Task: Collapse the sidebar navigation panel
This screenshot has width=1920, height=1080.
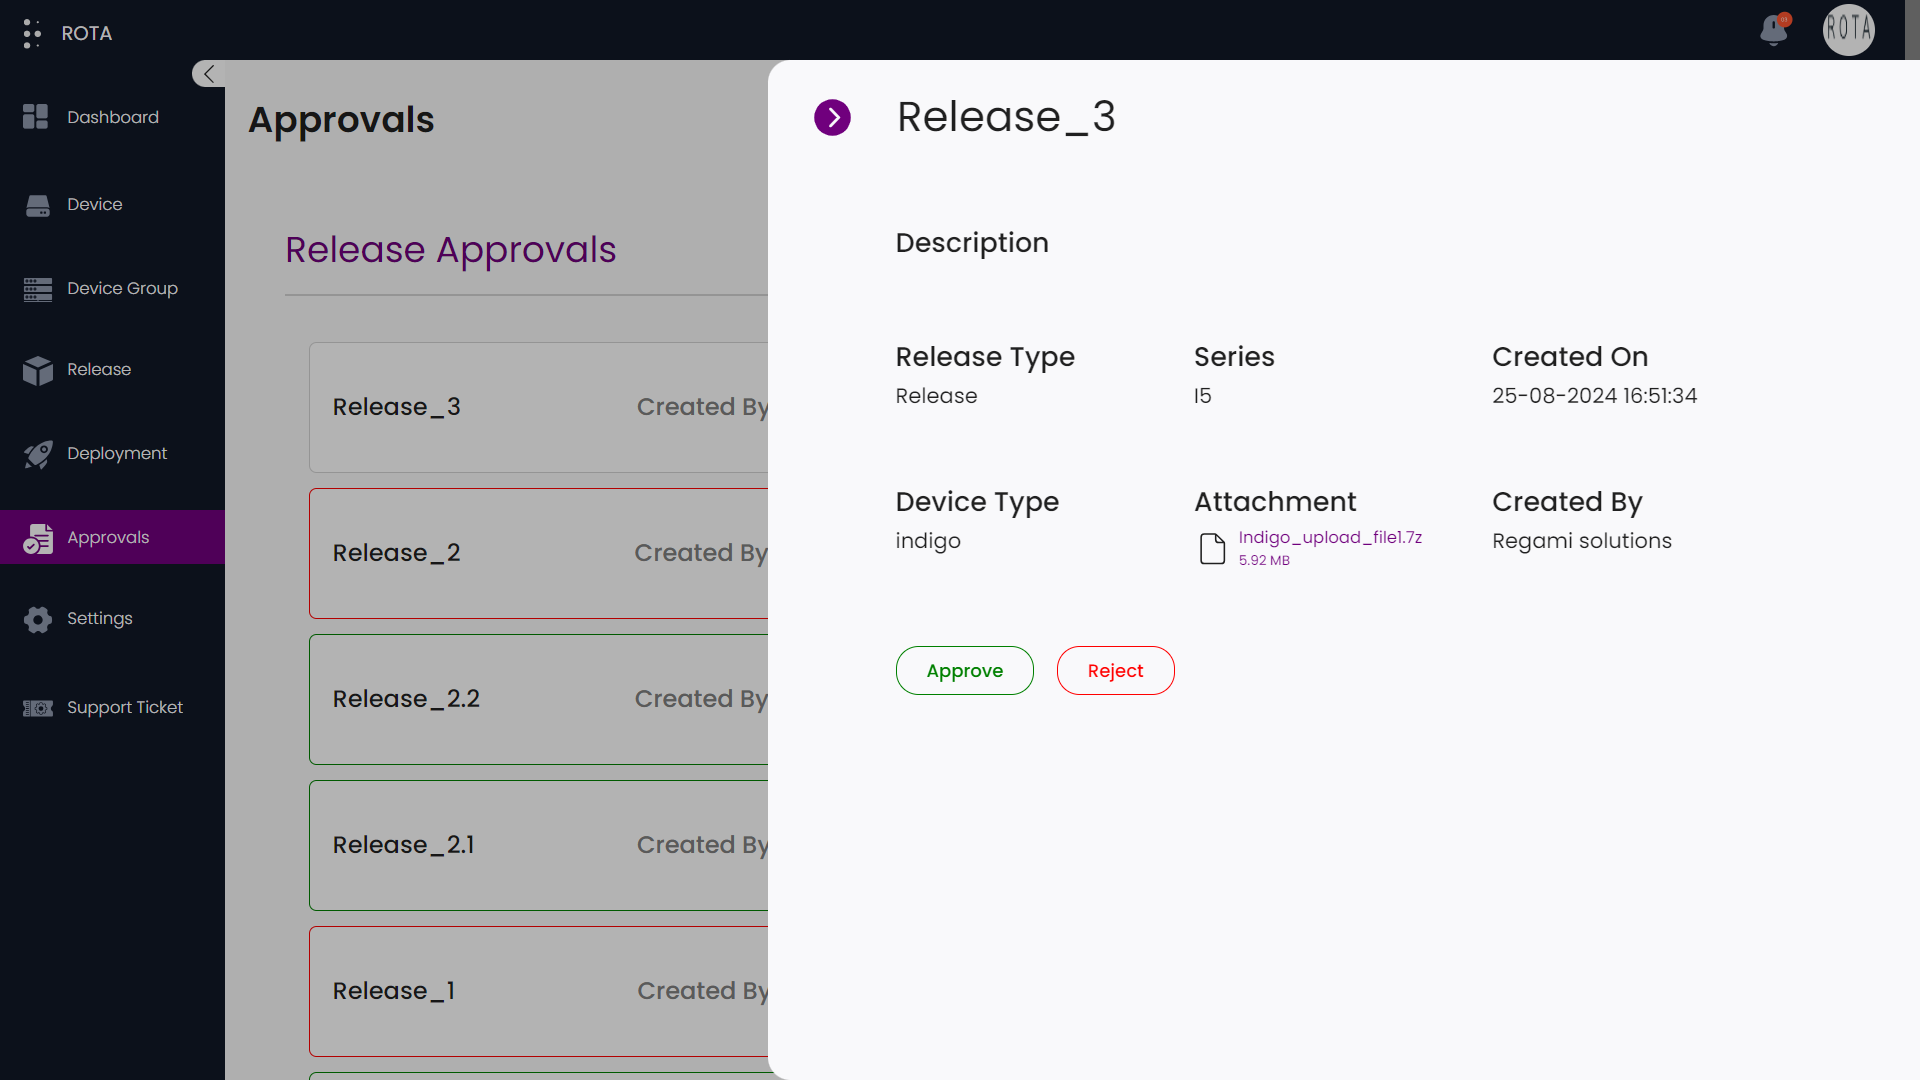Action: (208, 74)
